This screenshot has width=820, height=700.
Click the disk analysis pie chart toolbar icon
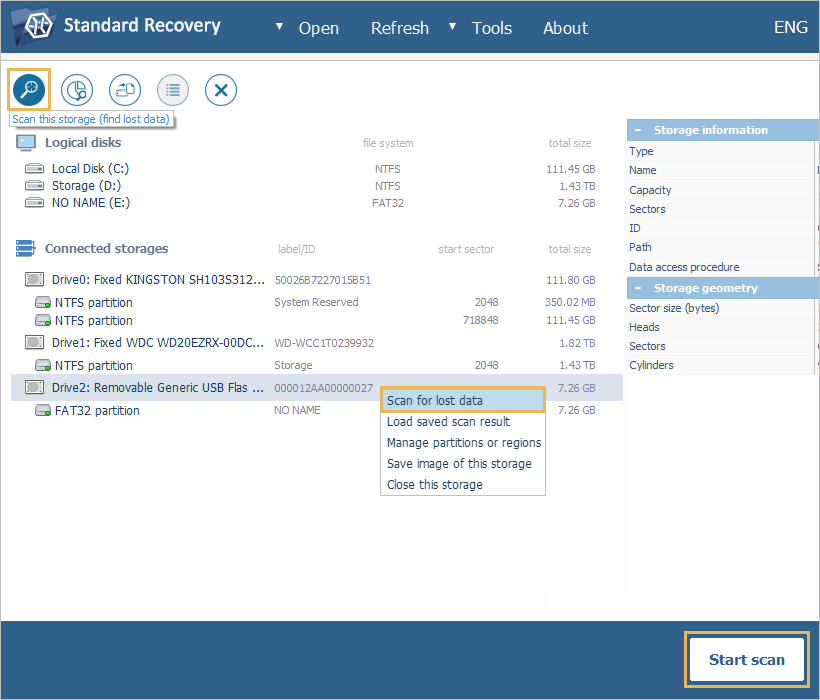[76, 89]
